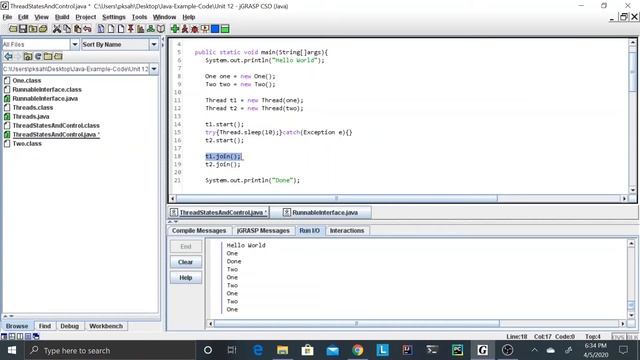Click the open book toolbar icon
The width and height of the screenshot is (640, 360).
(161, 29)
